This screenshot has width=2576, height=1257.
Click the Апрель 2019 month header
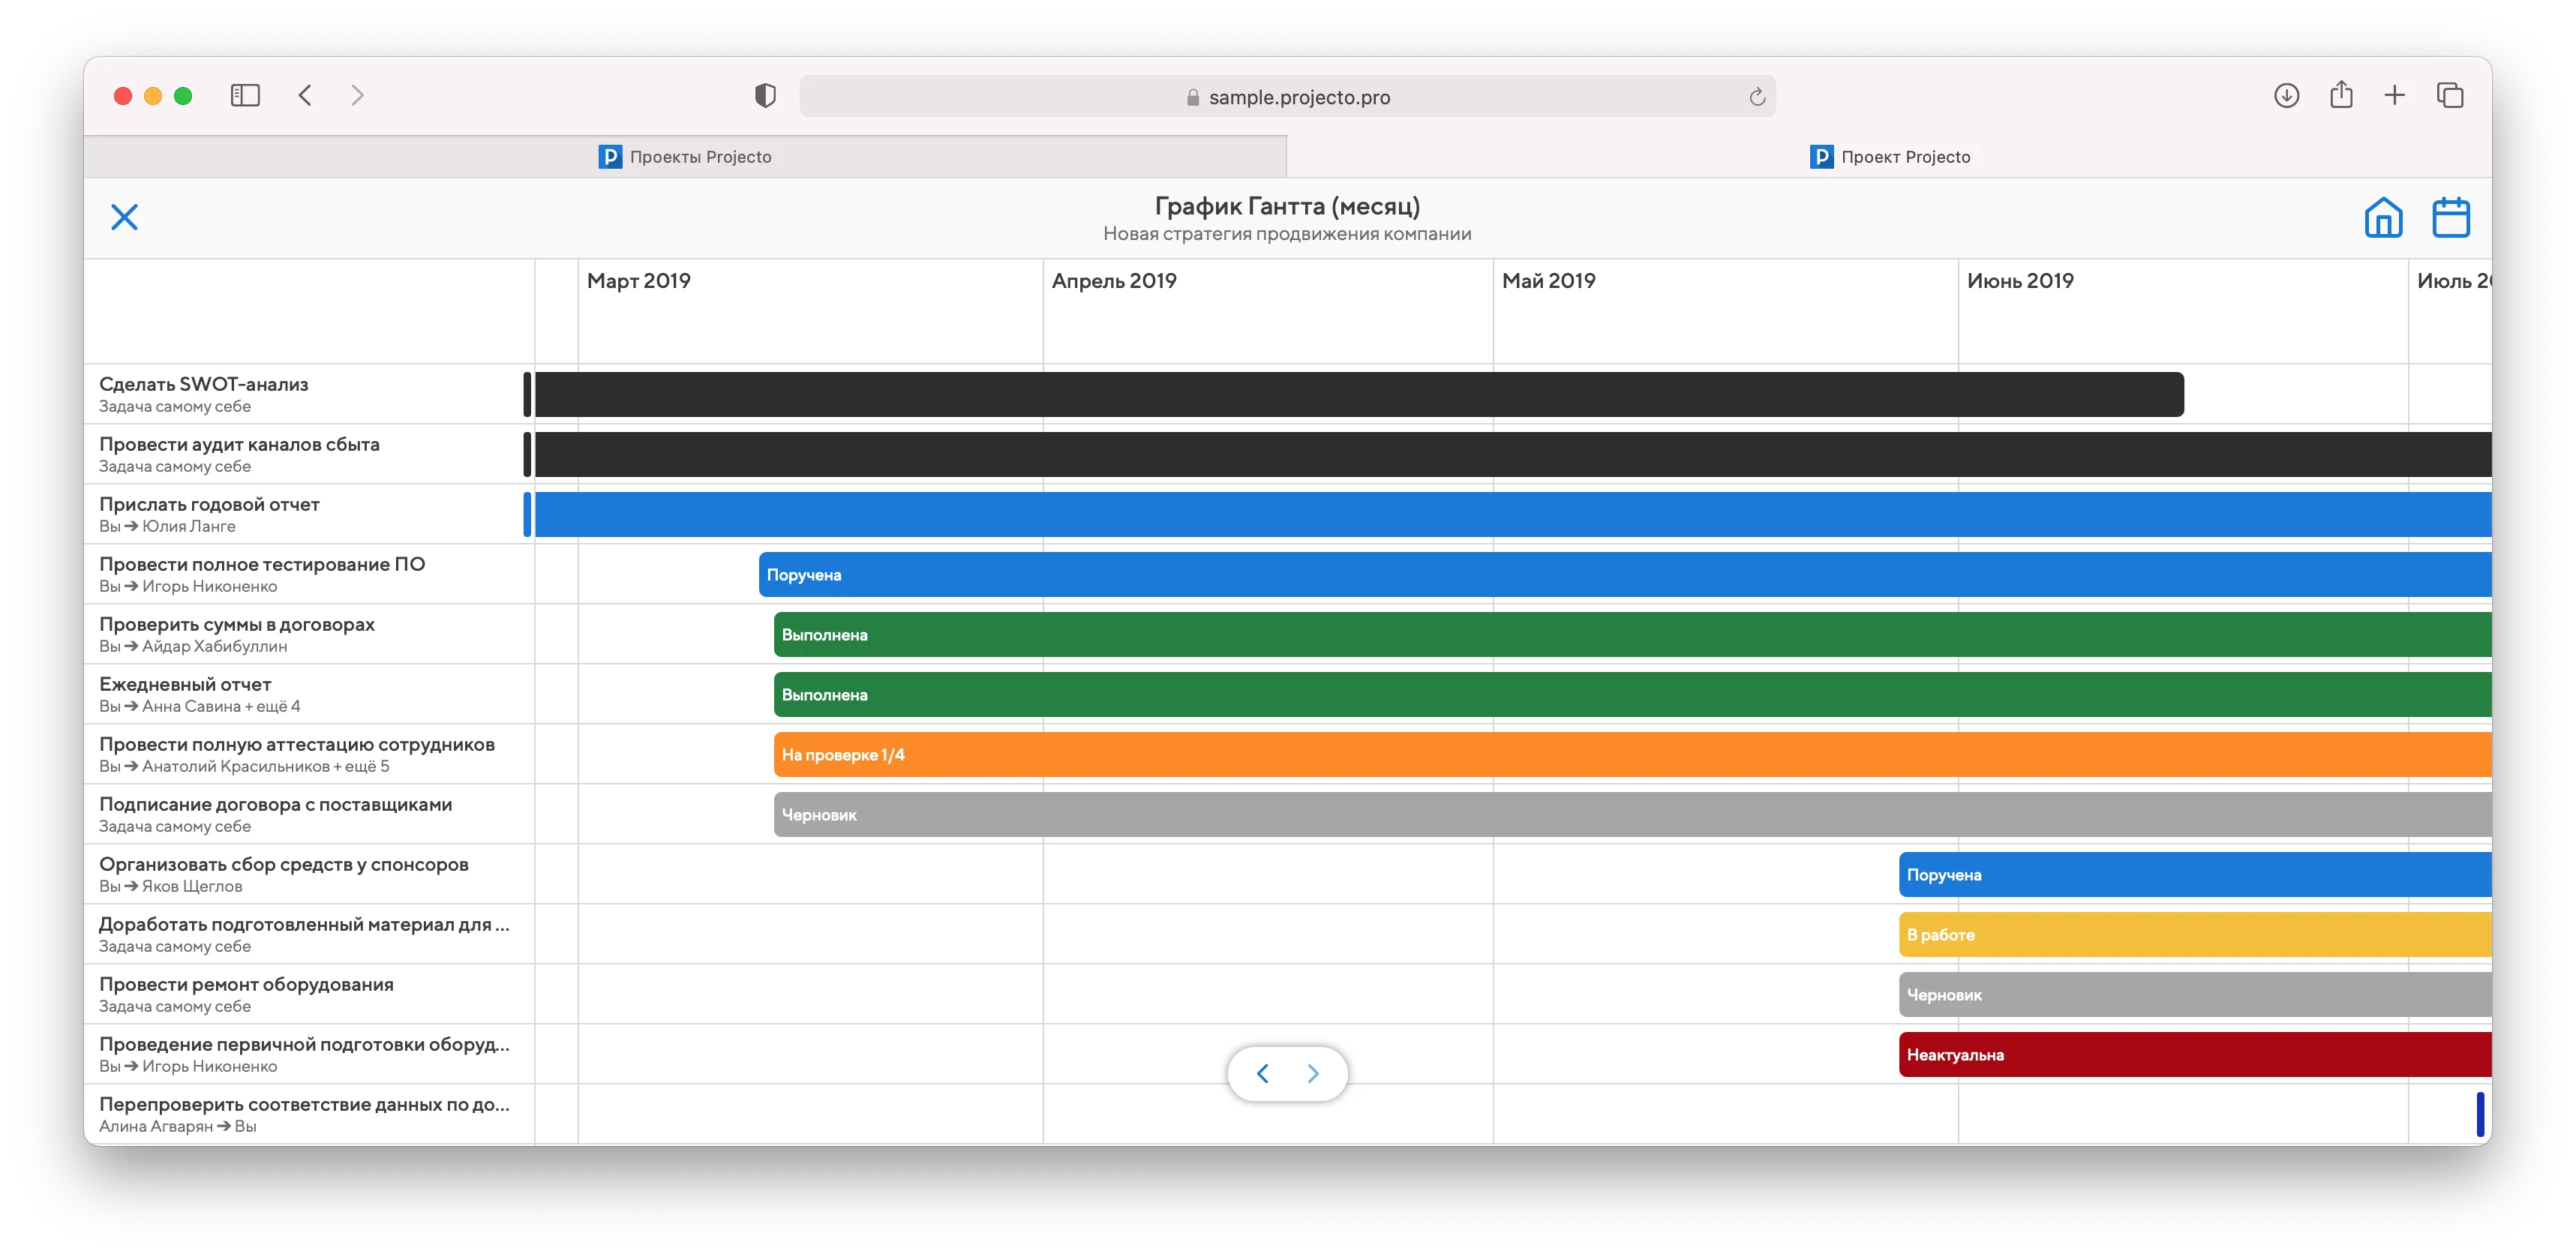[1114, 281]
